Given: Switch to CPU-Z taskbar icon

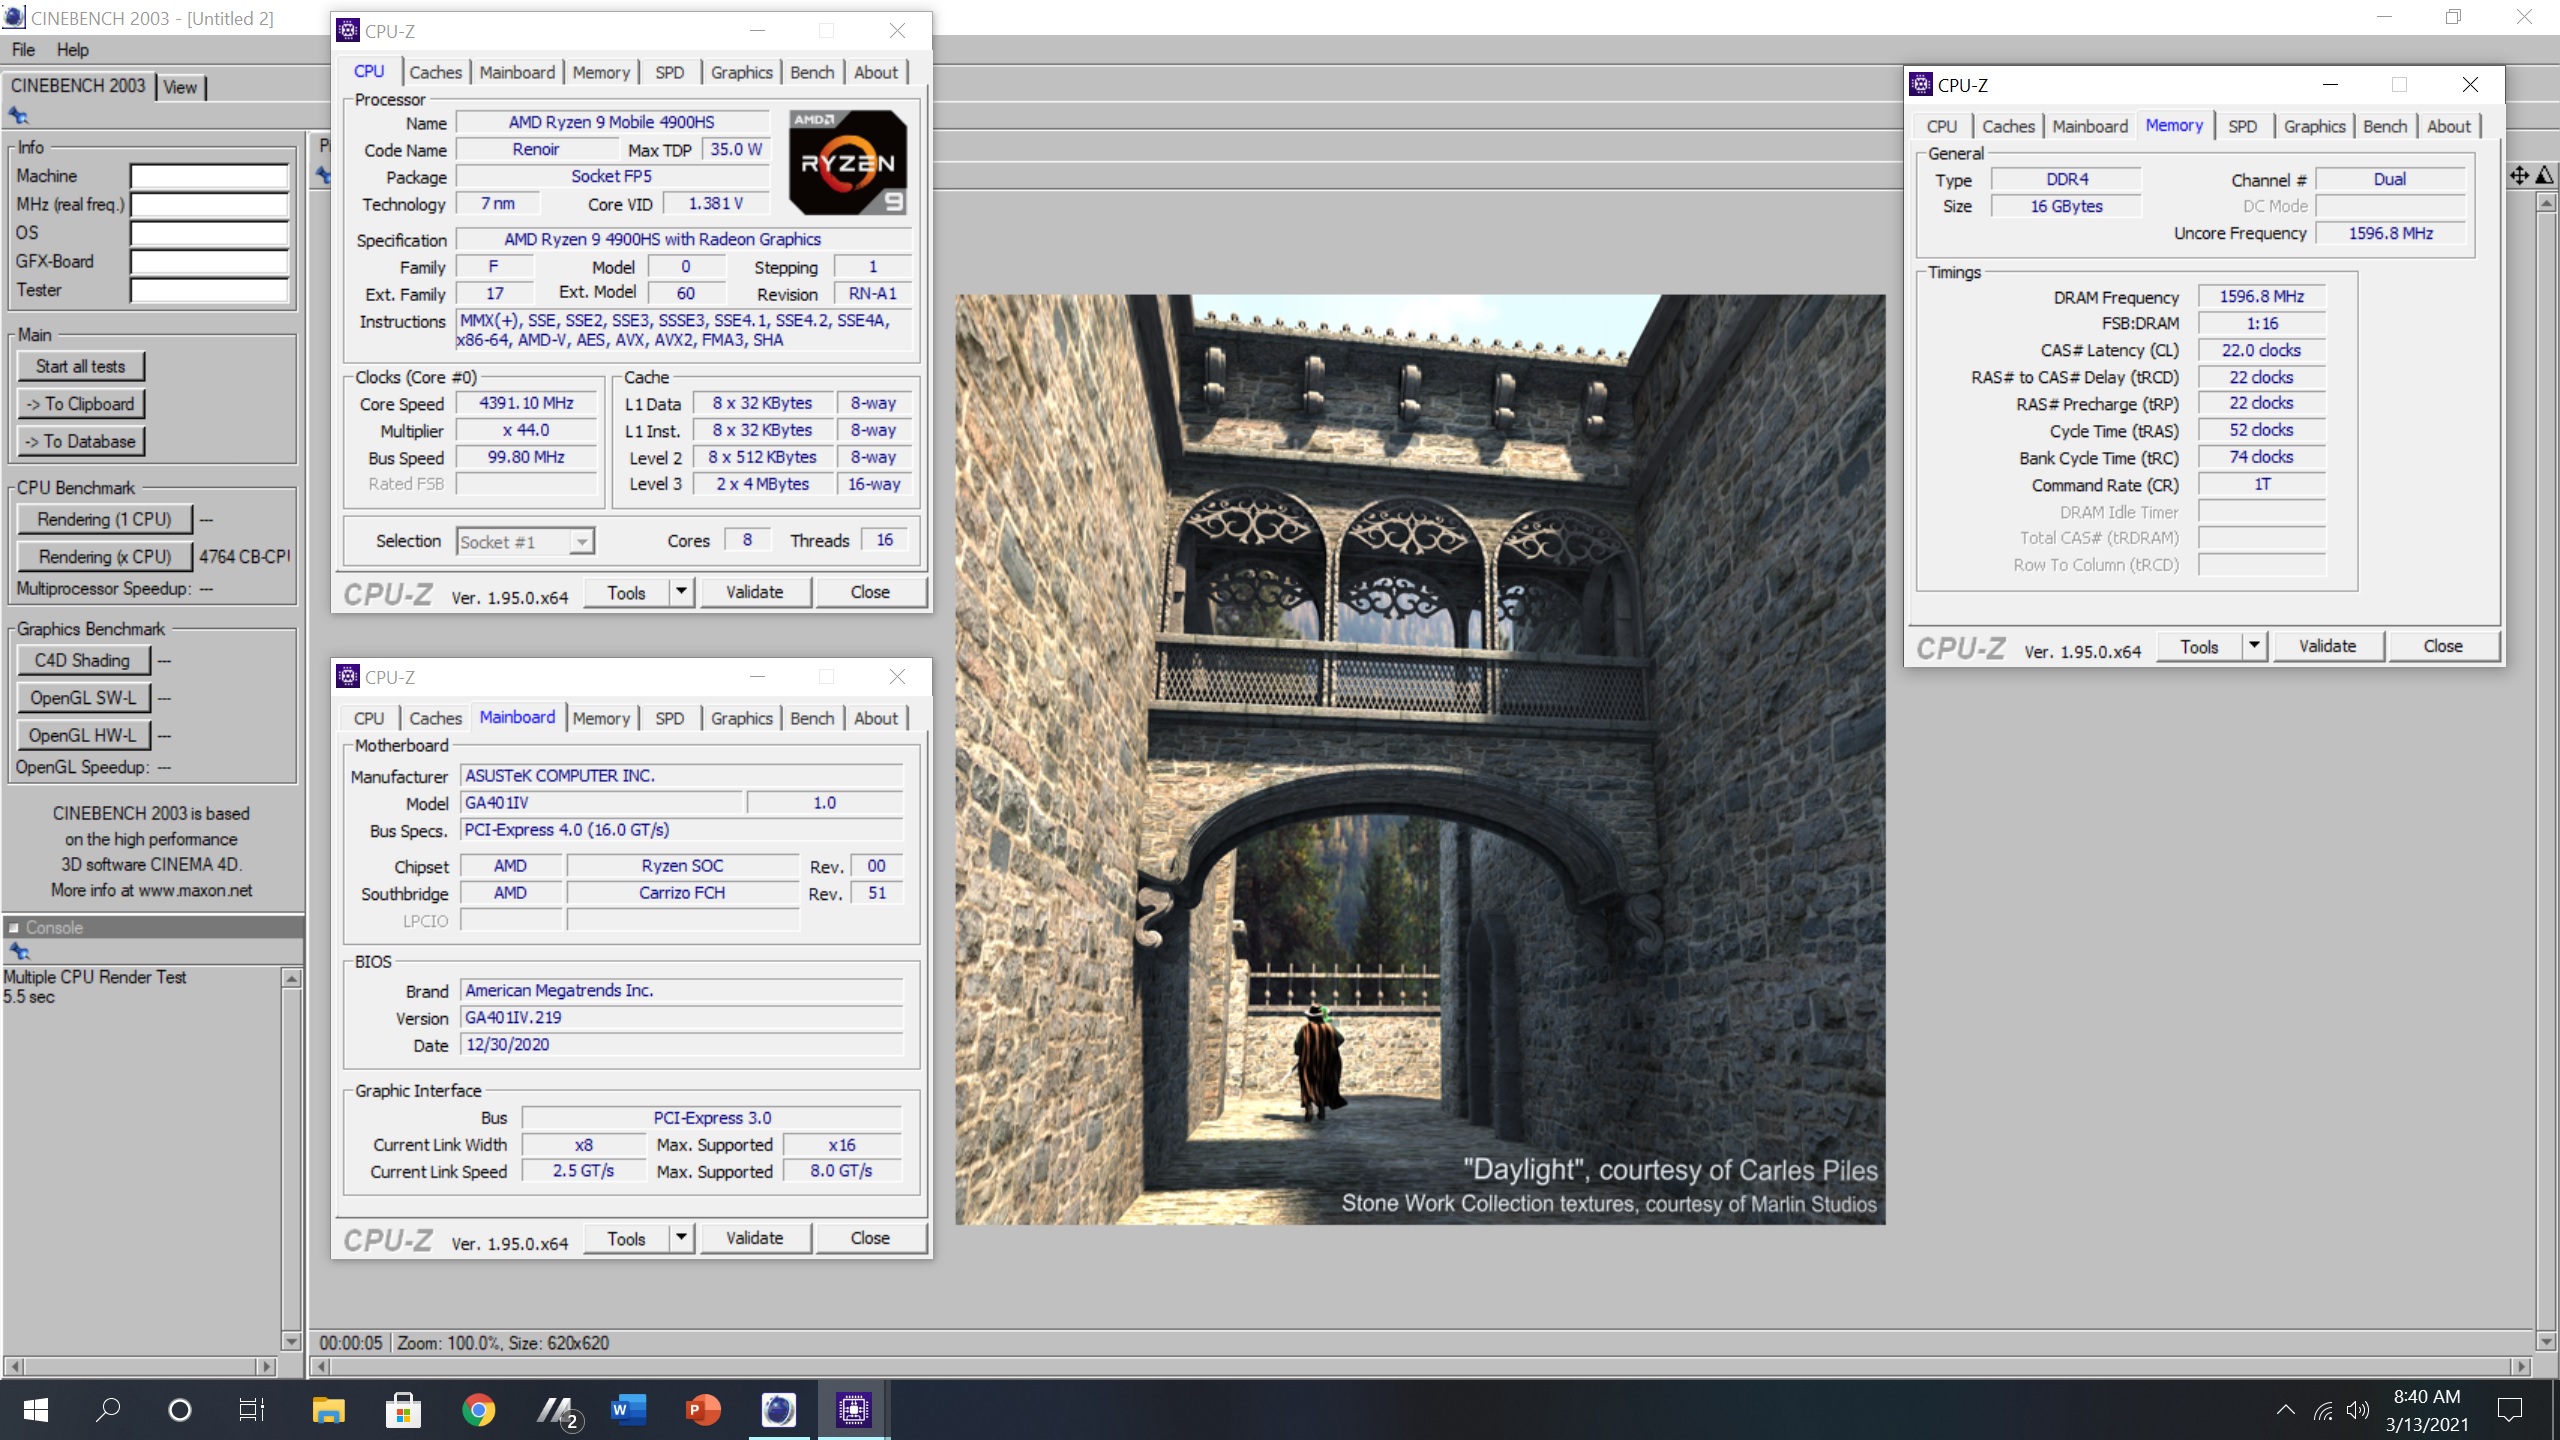Looking at the screenshot, I should (853, 1410).
